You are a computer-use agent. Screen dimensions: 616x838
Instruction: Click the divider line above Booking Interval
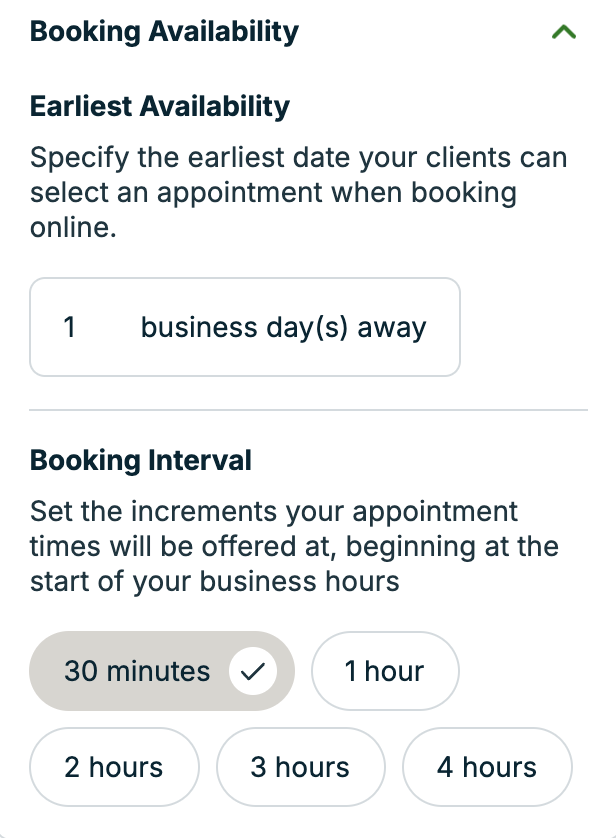tap(308, 410)
